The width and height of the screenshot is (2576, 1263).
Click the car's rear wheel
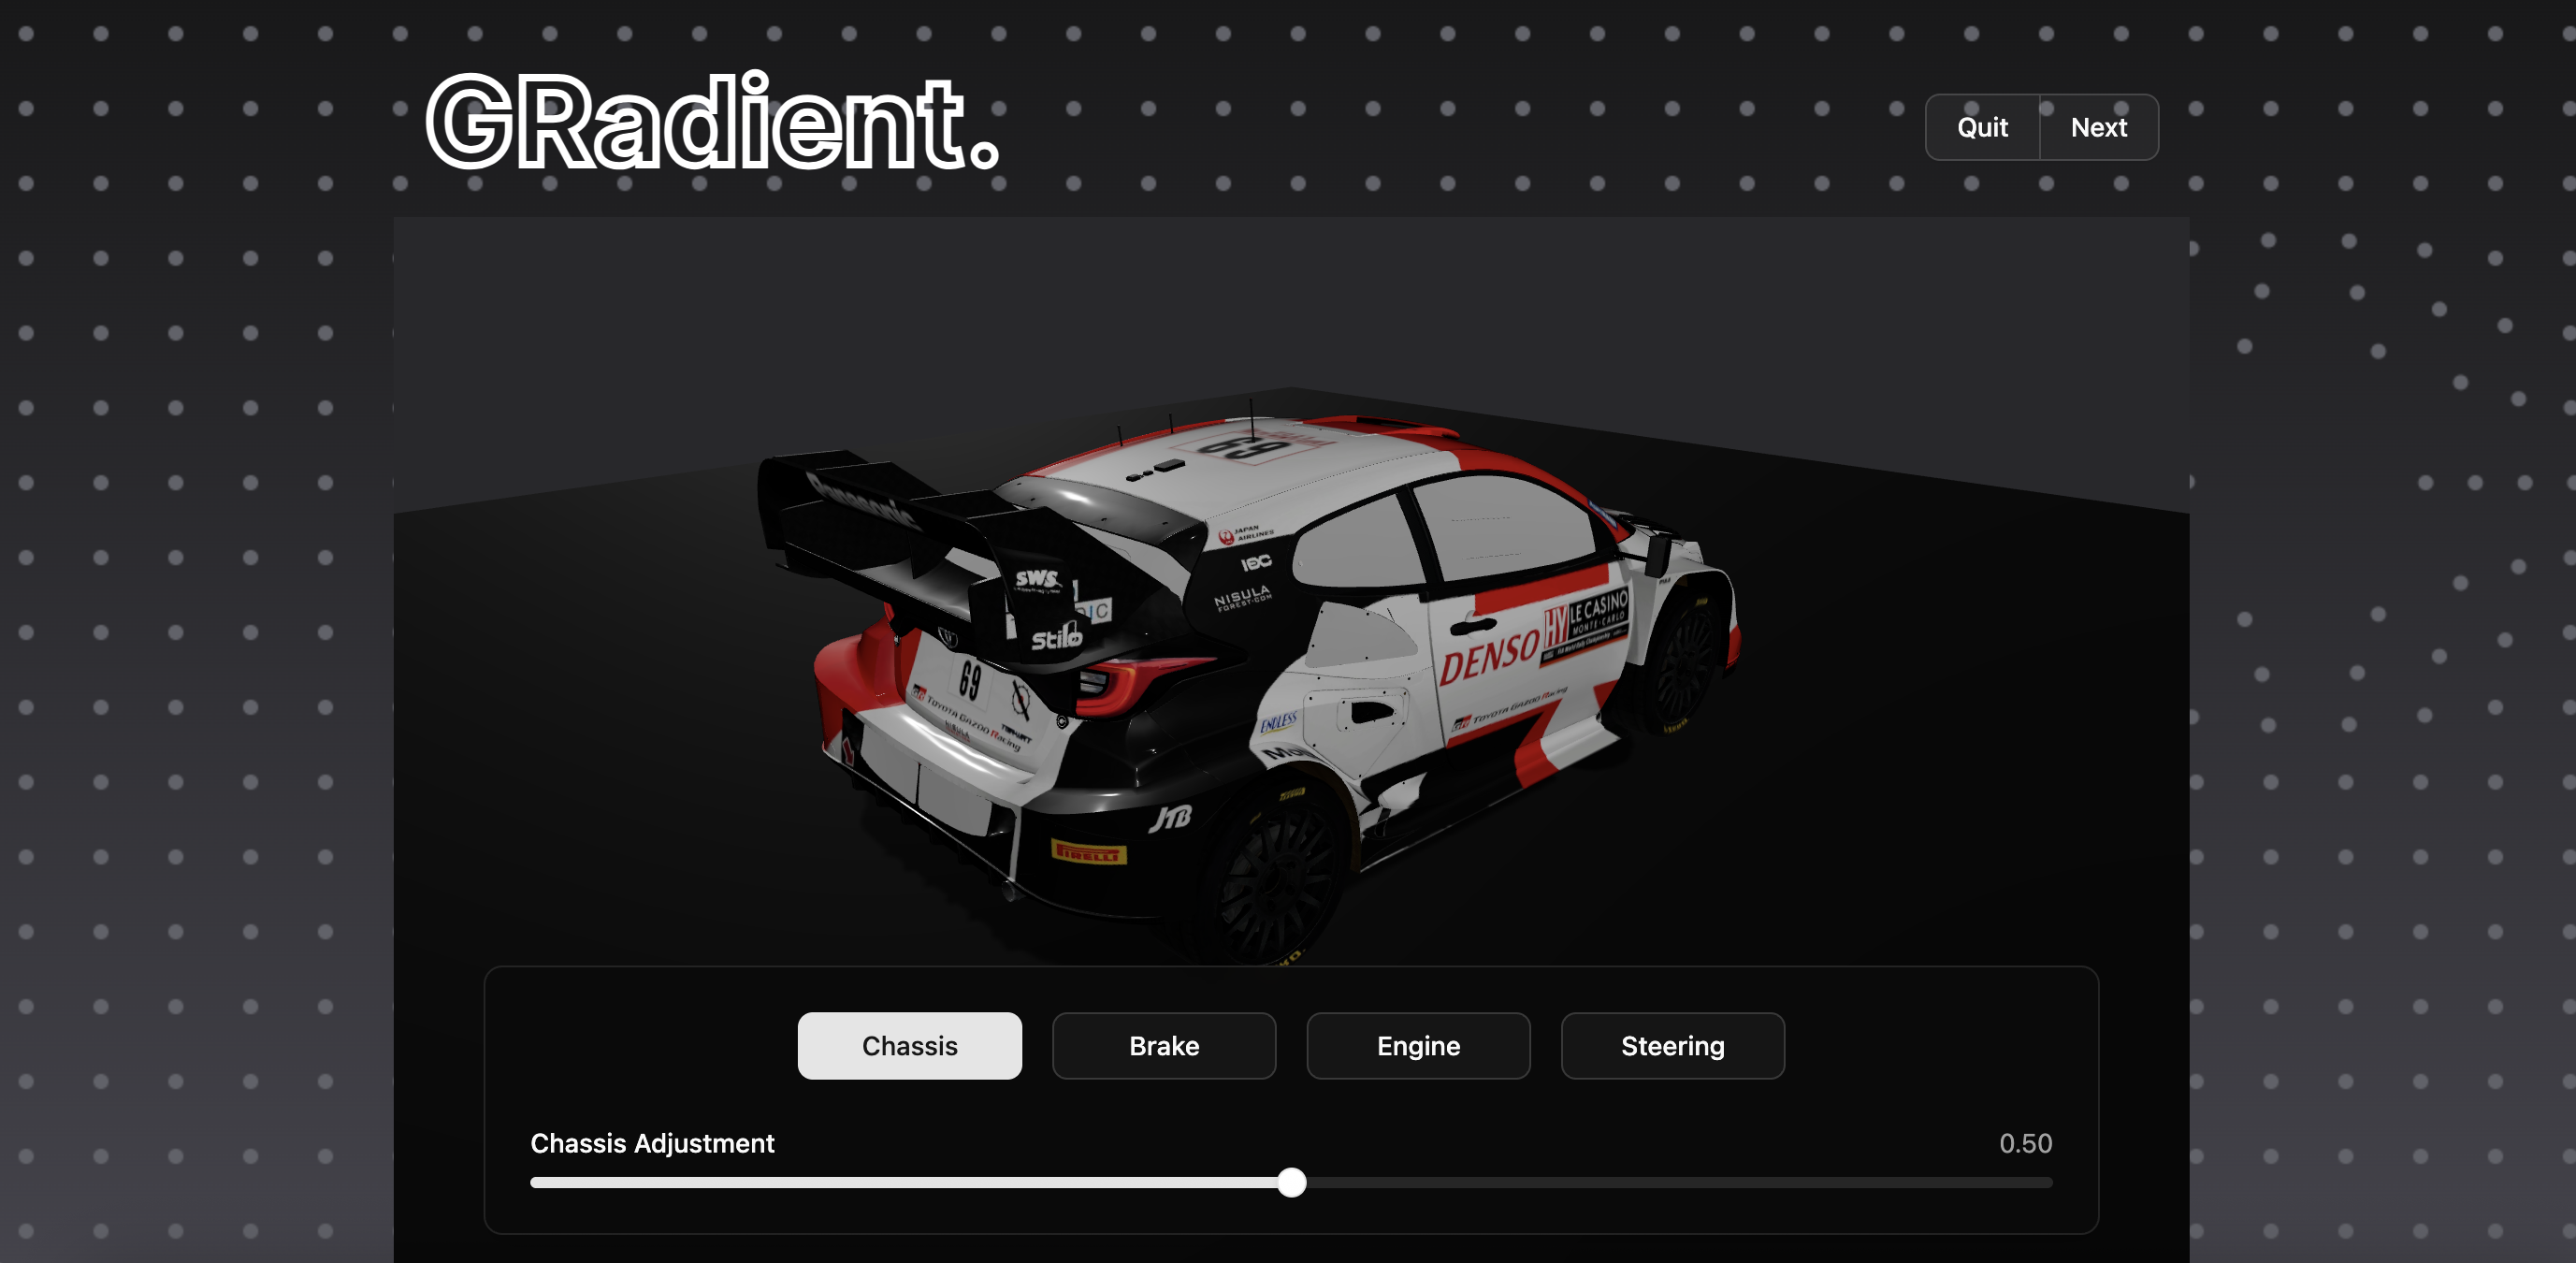tap(1275, 880)
